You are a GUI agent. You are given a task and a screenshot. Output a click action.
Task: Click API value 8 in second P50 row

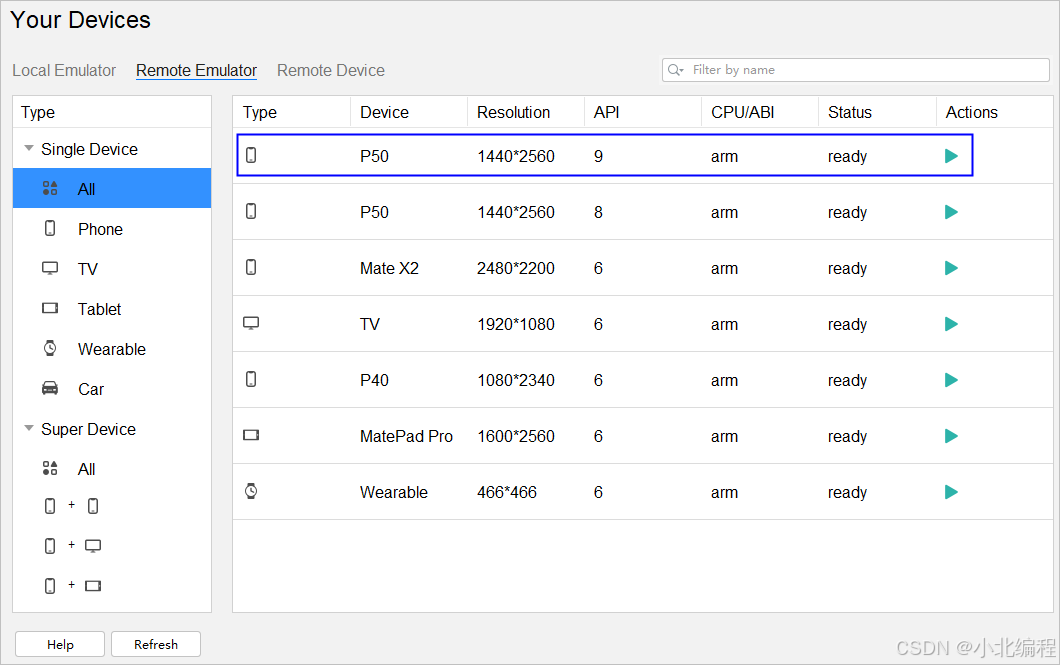pyautogui.click(x=598, y=212)
